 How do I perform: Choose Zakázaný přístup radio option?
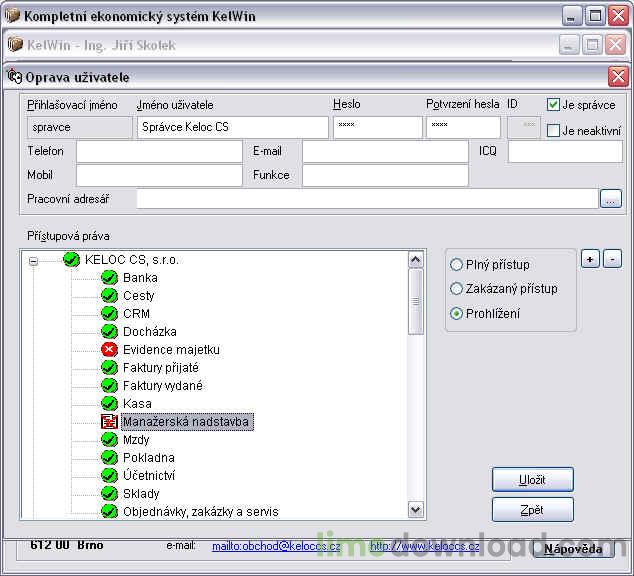point(457,289)
